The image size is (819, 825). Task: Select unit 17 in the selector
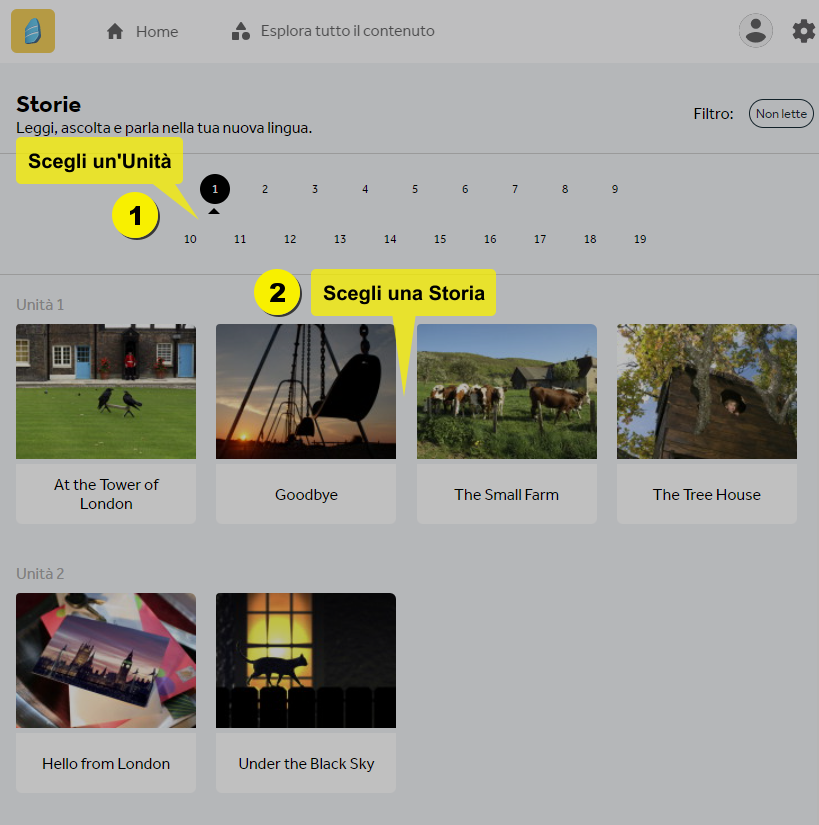[x=540, y=239]
